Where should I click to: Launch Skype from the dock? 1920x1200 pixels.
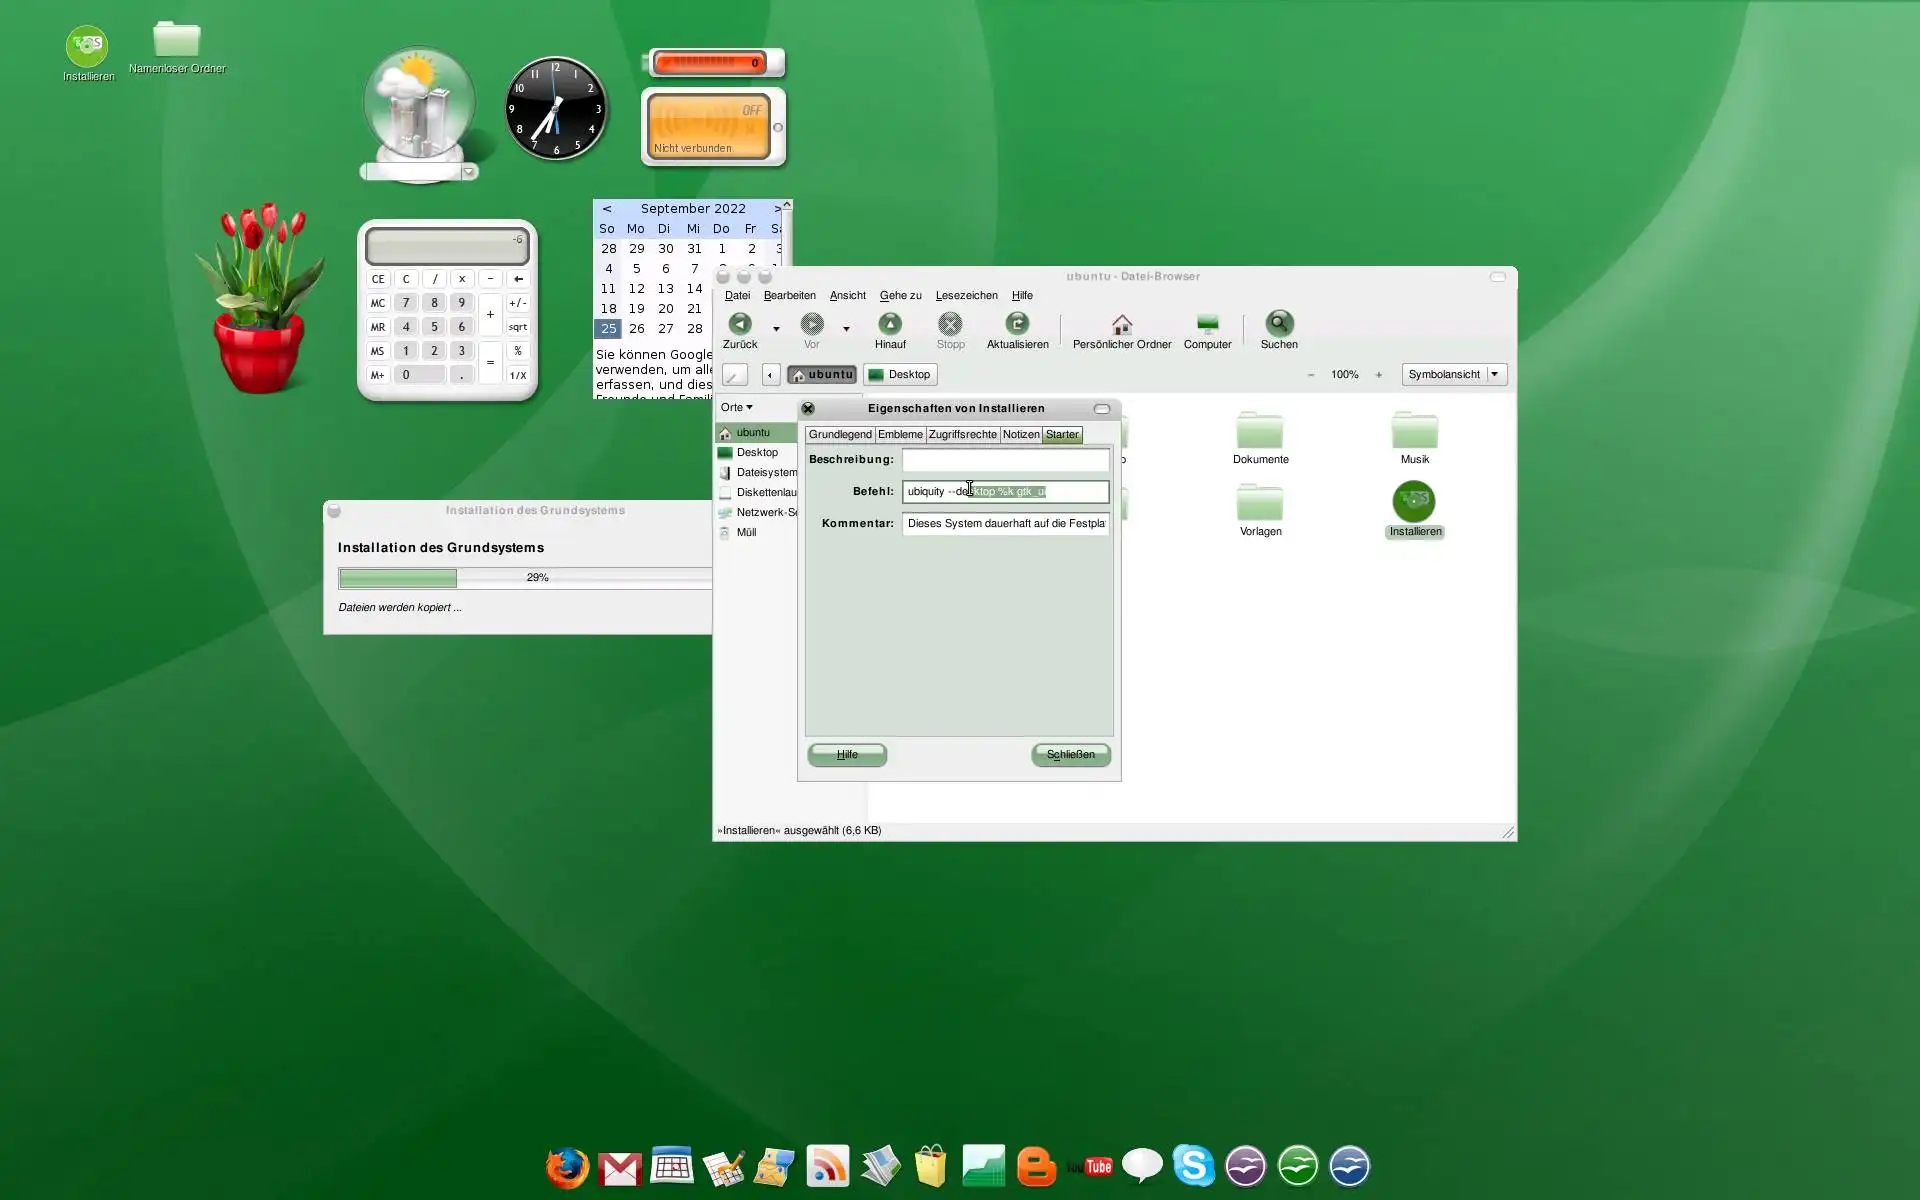pyautogui.click(x=1193, y=1166)
